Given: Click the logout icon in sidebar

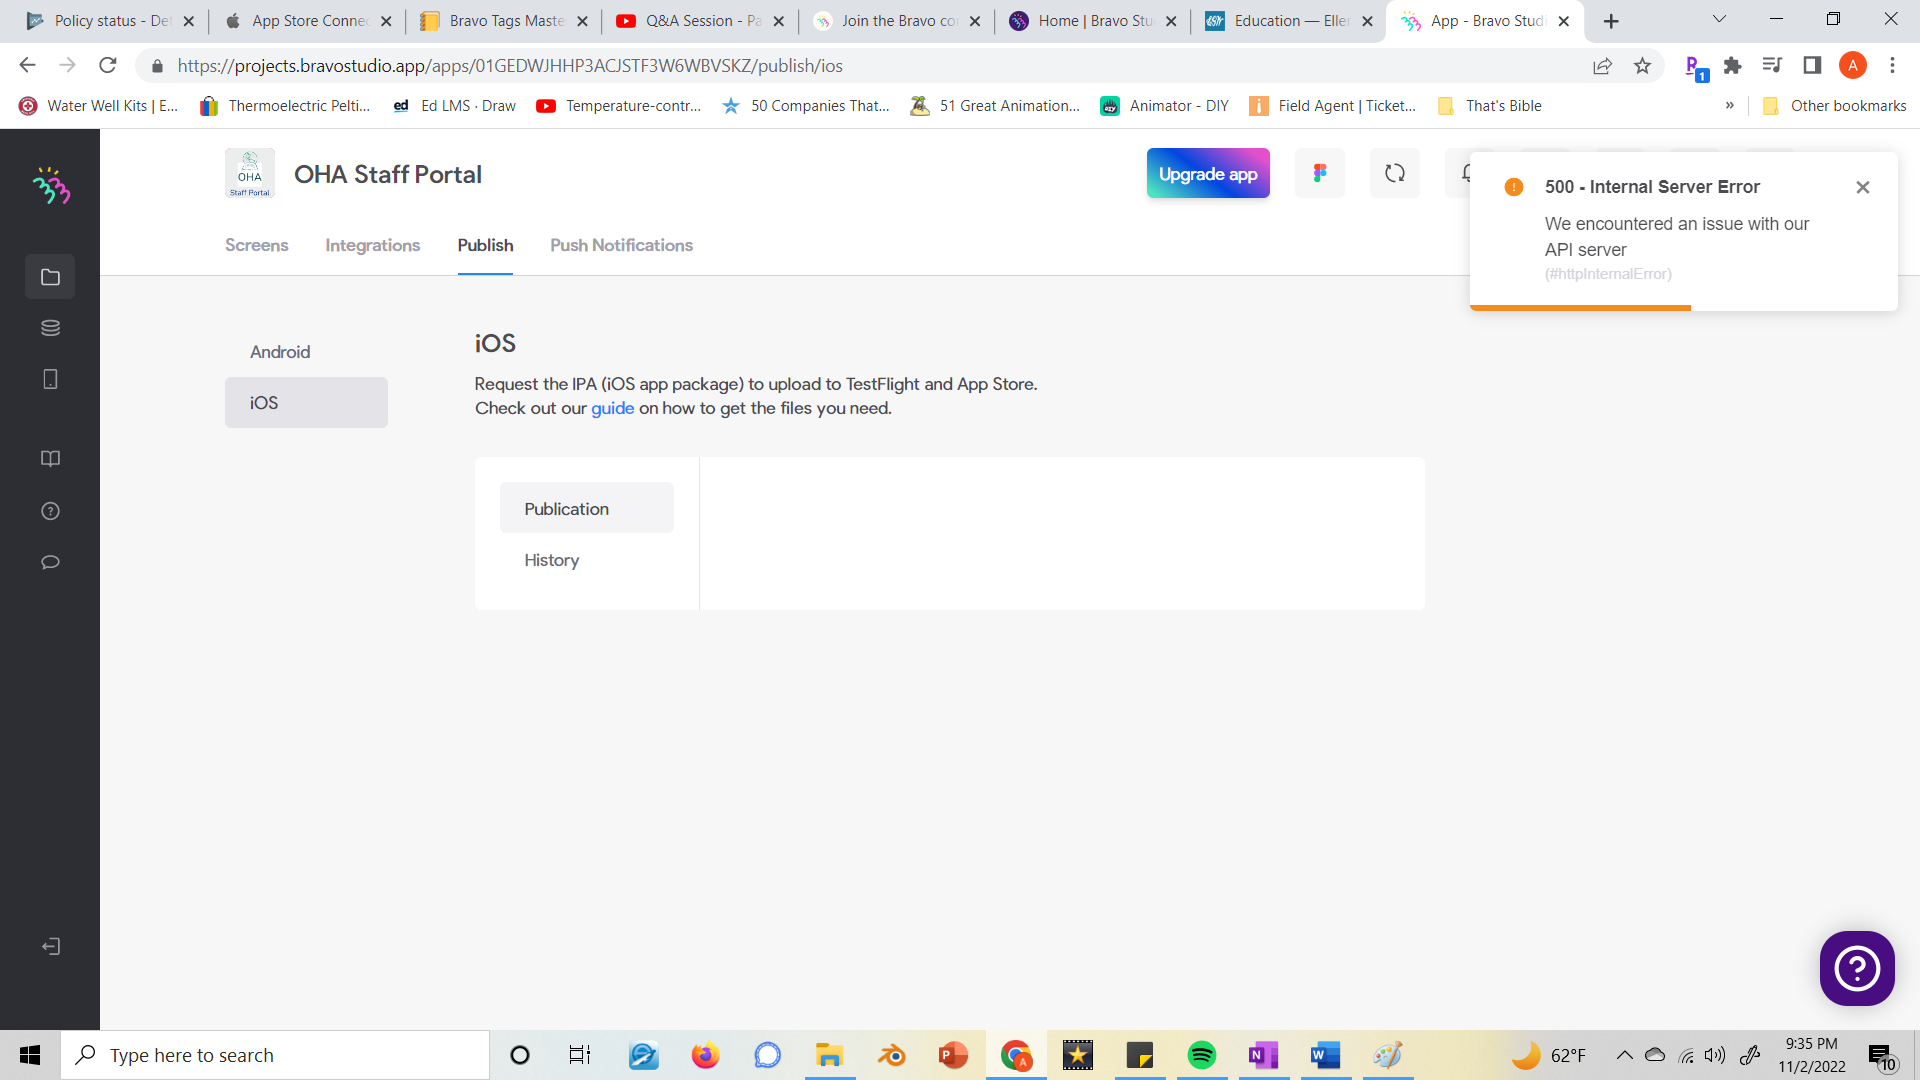Looking at the screenshot, I should pos(50,946).
